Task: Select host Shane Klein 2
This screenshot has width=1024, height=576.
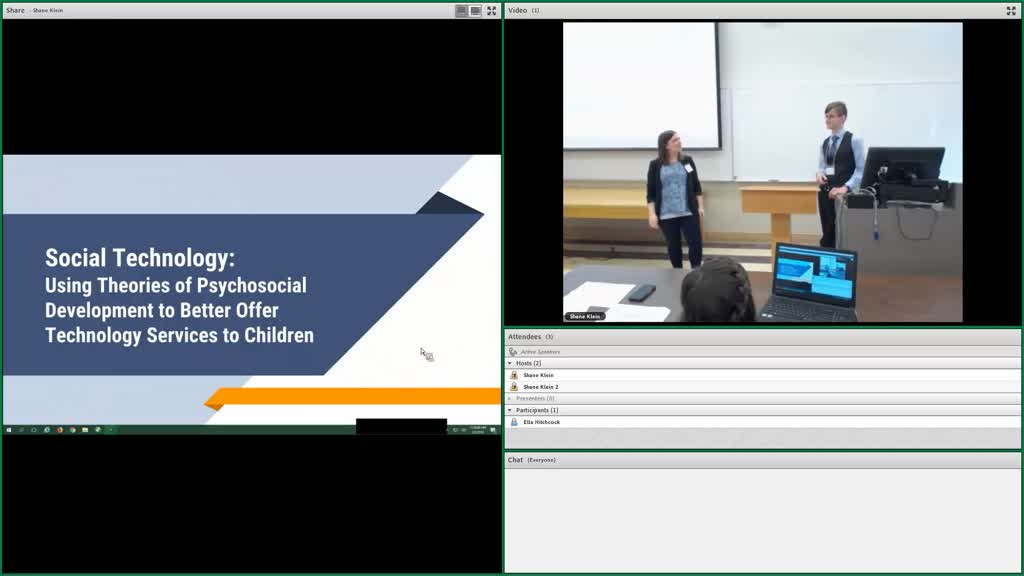Action: pos(763,387)
